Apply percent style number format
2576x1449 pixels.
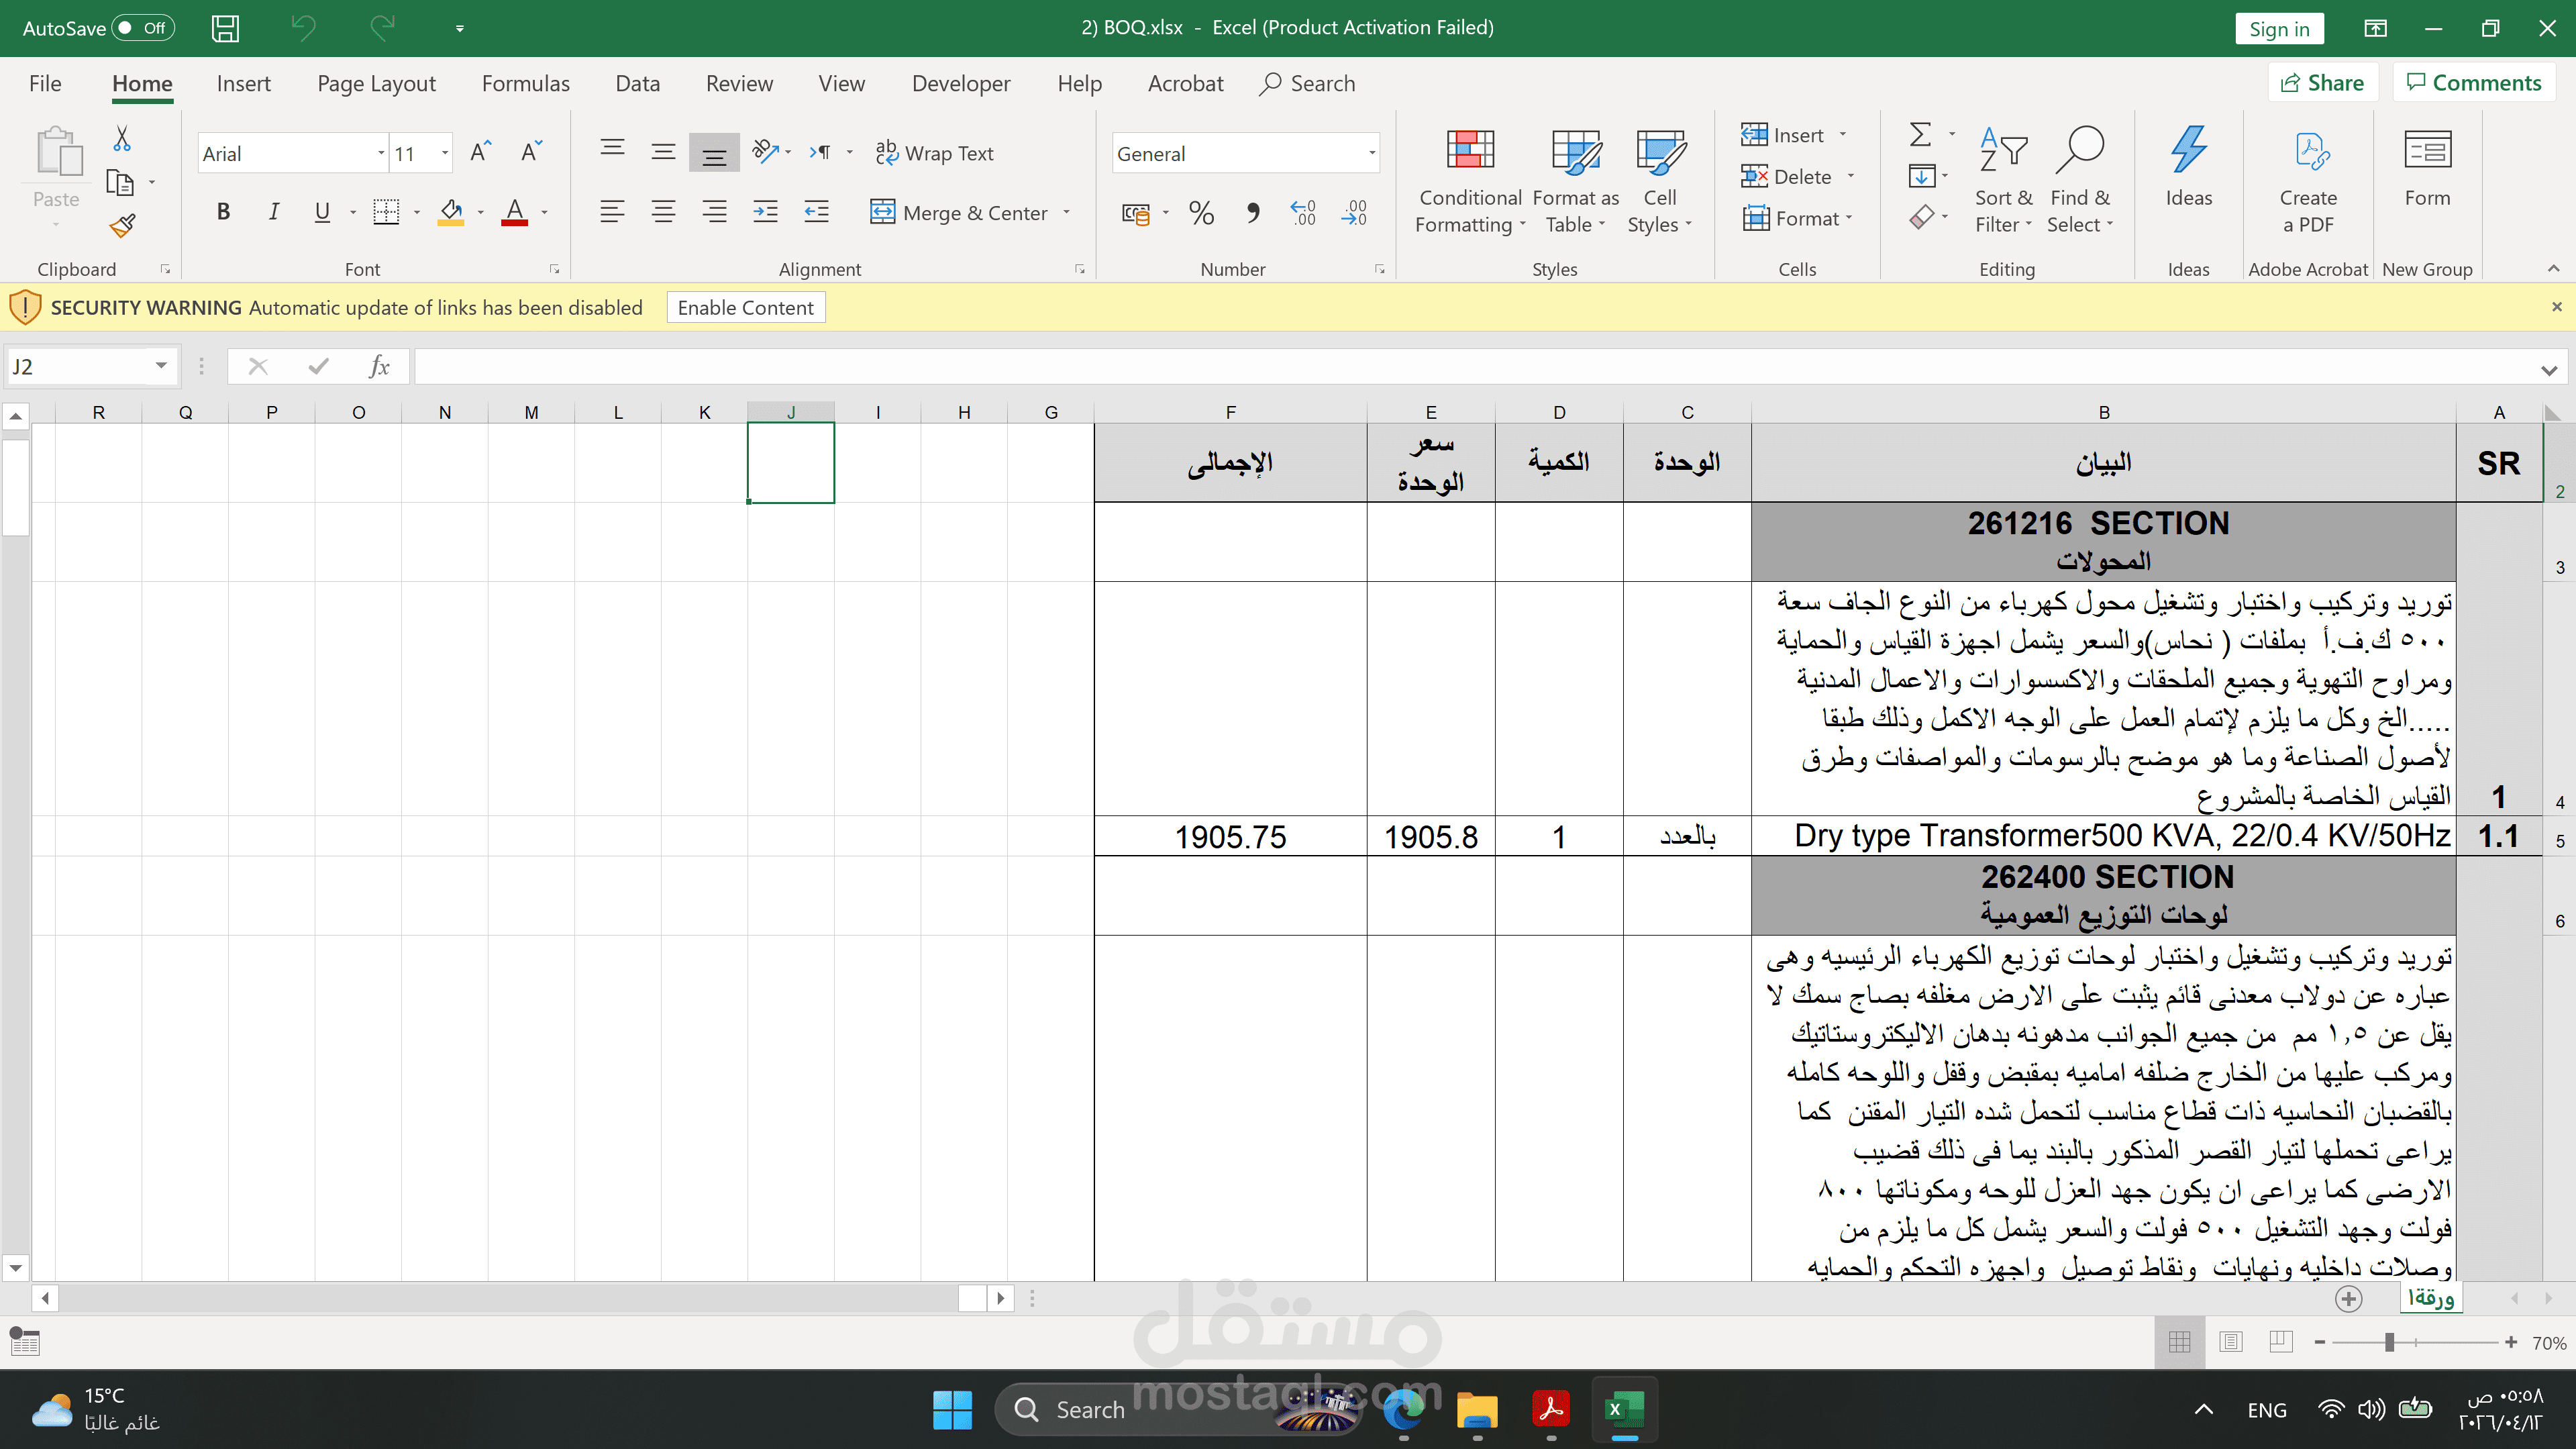point(1201,213)
